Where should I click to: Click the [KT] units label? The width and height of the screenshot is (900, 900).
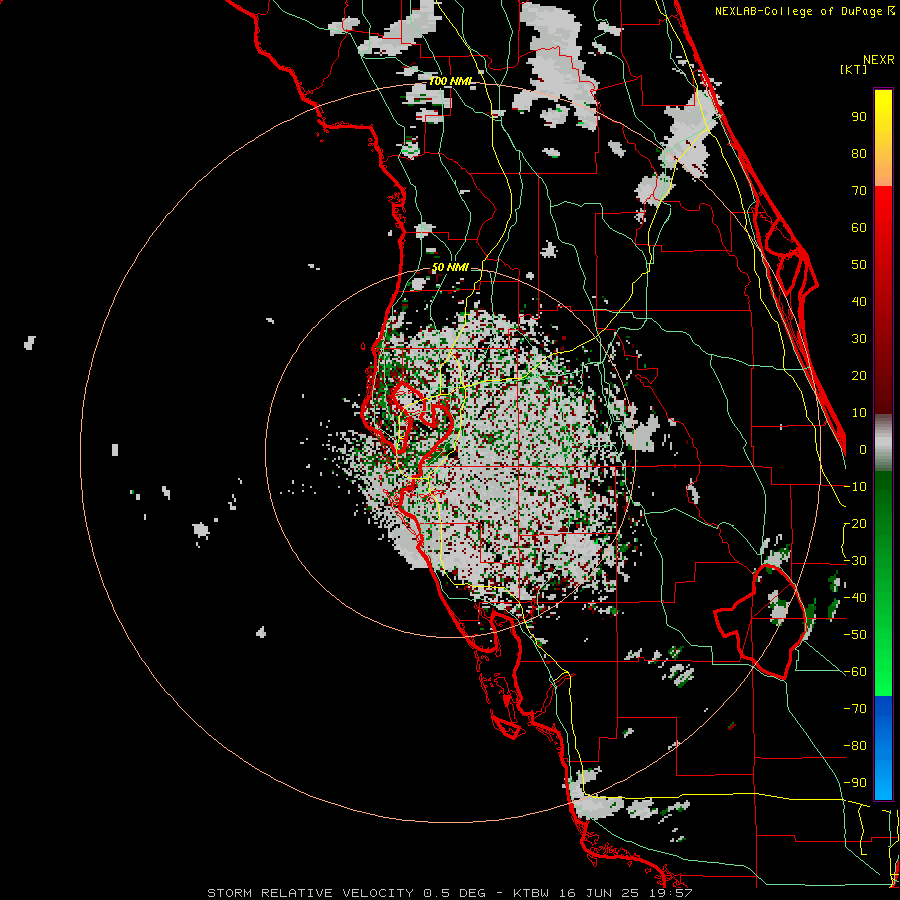coord(854,69)
